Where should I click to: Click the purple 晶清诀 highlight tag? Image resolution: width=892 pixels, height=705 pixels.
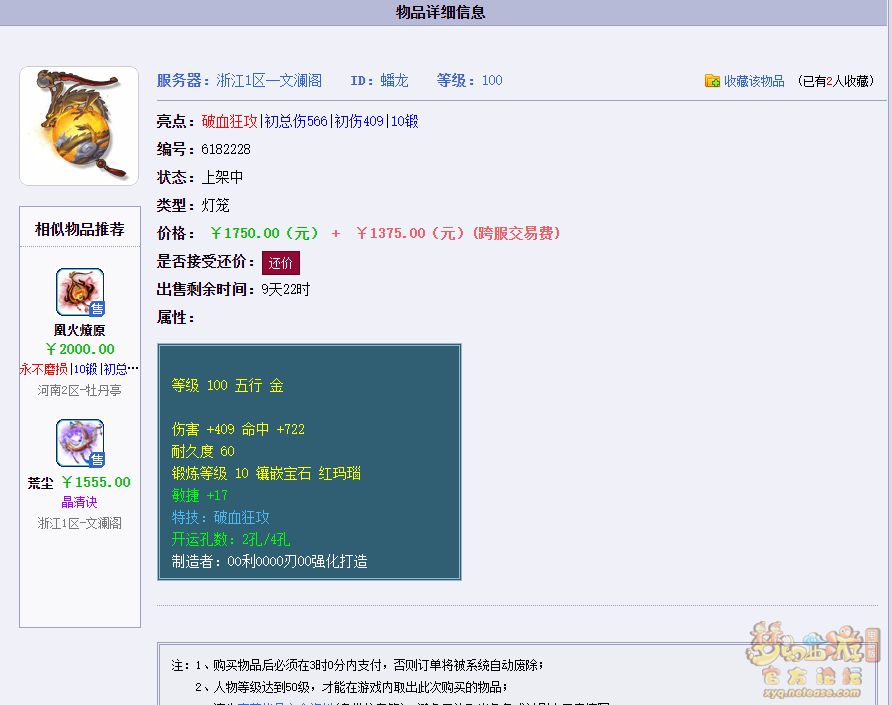(80, 502)
